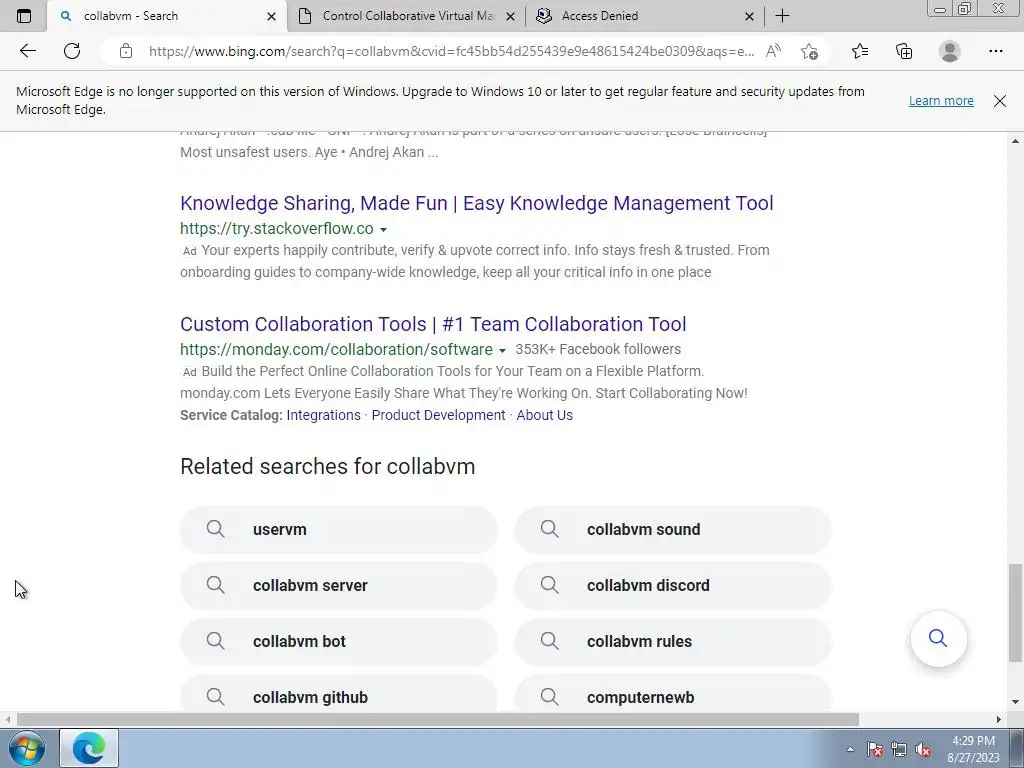This screenshot has width=1024, height=768.
Task: Open a new tab with plus button
Action: pos(782,16)
